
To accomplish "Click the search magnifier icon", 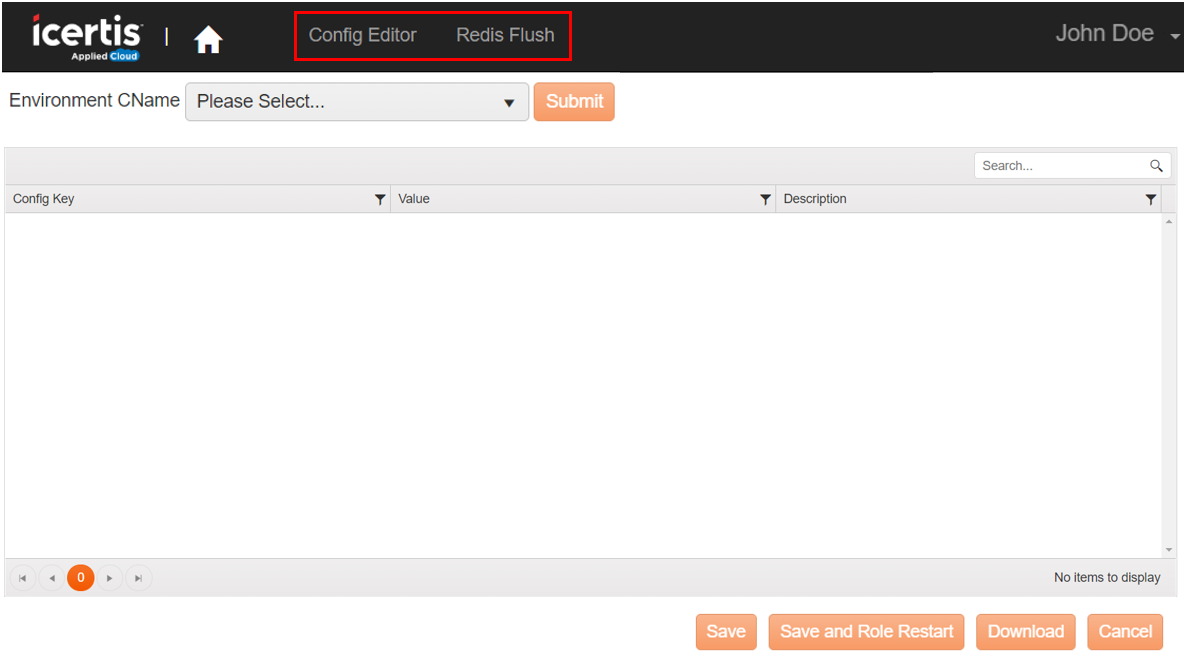I will coord(1156,166).
